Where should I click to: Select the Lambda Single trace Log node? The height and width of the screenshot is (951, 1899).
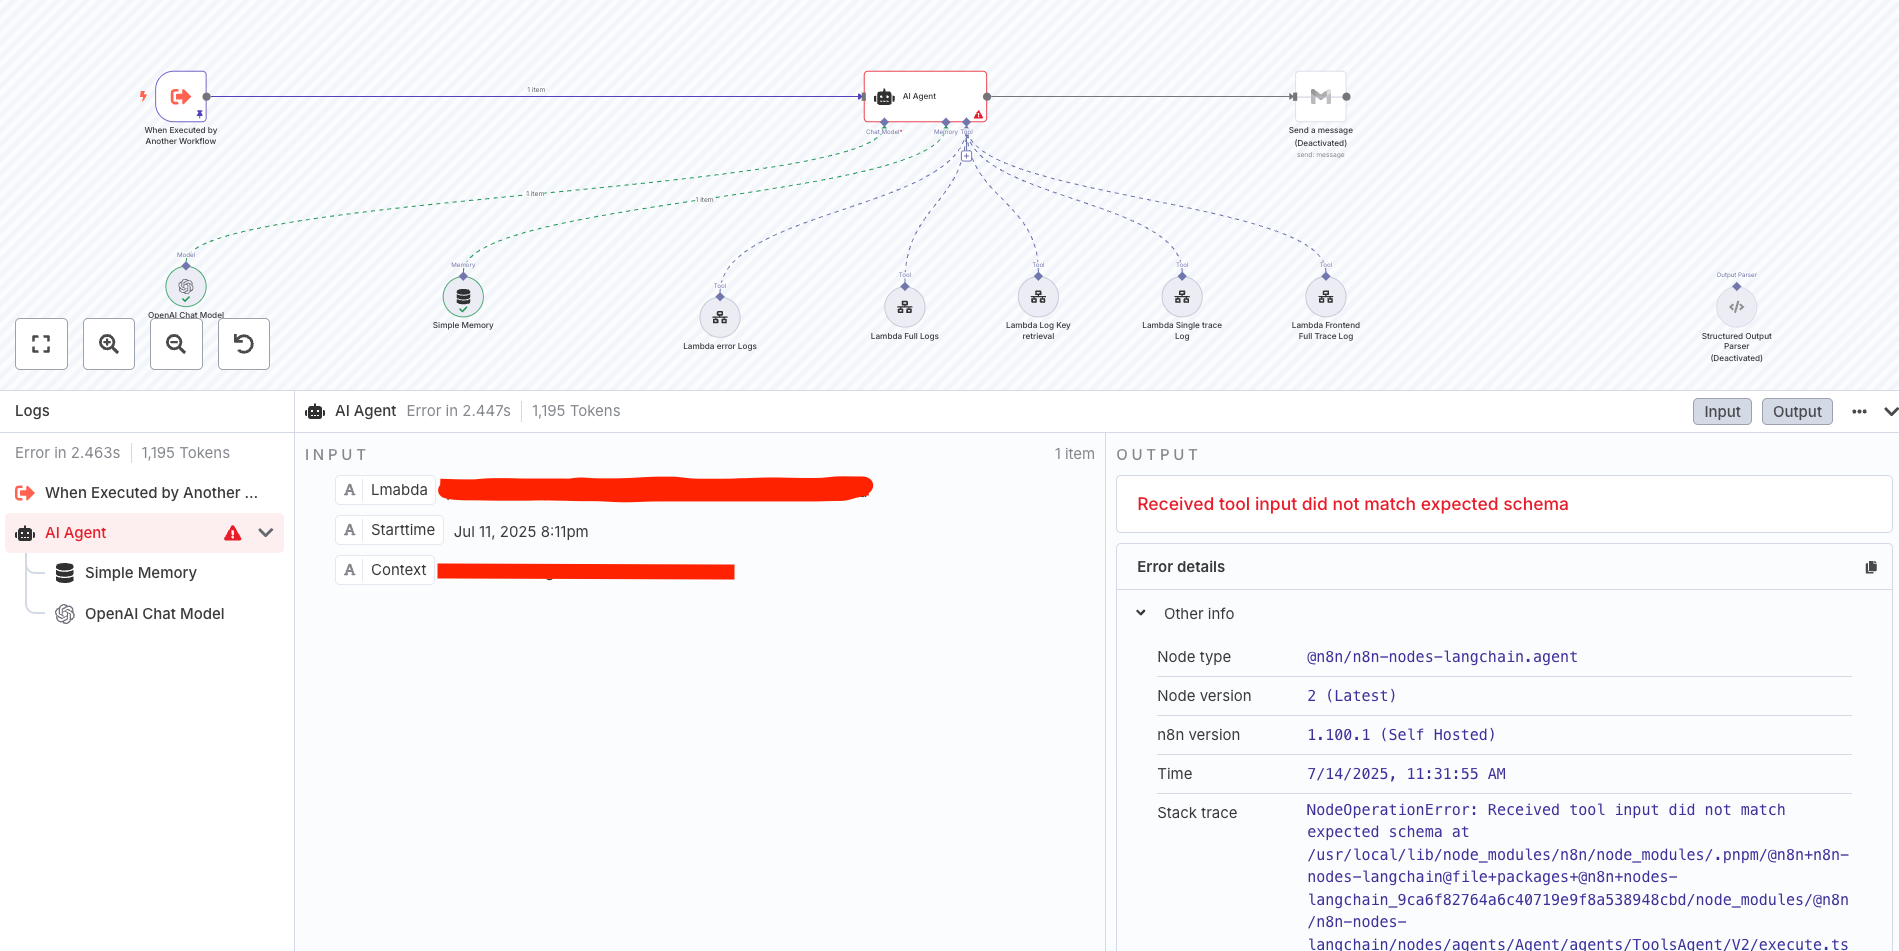(x=1182, y=297)
